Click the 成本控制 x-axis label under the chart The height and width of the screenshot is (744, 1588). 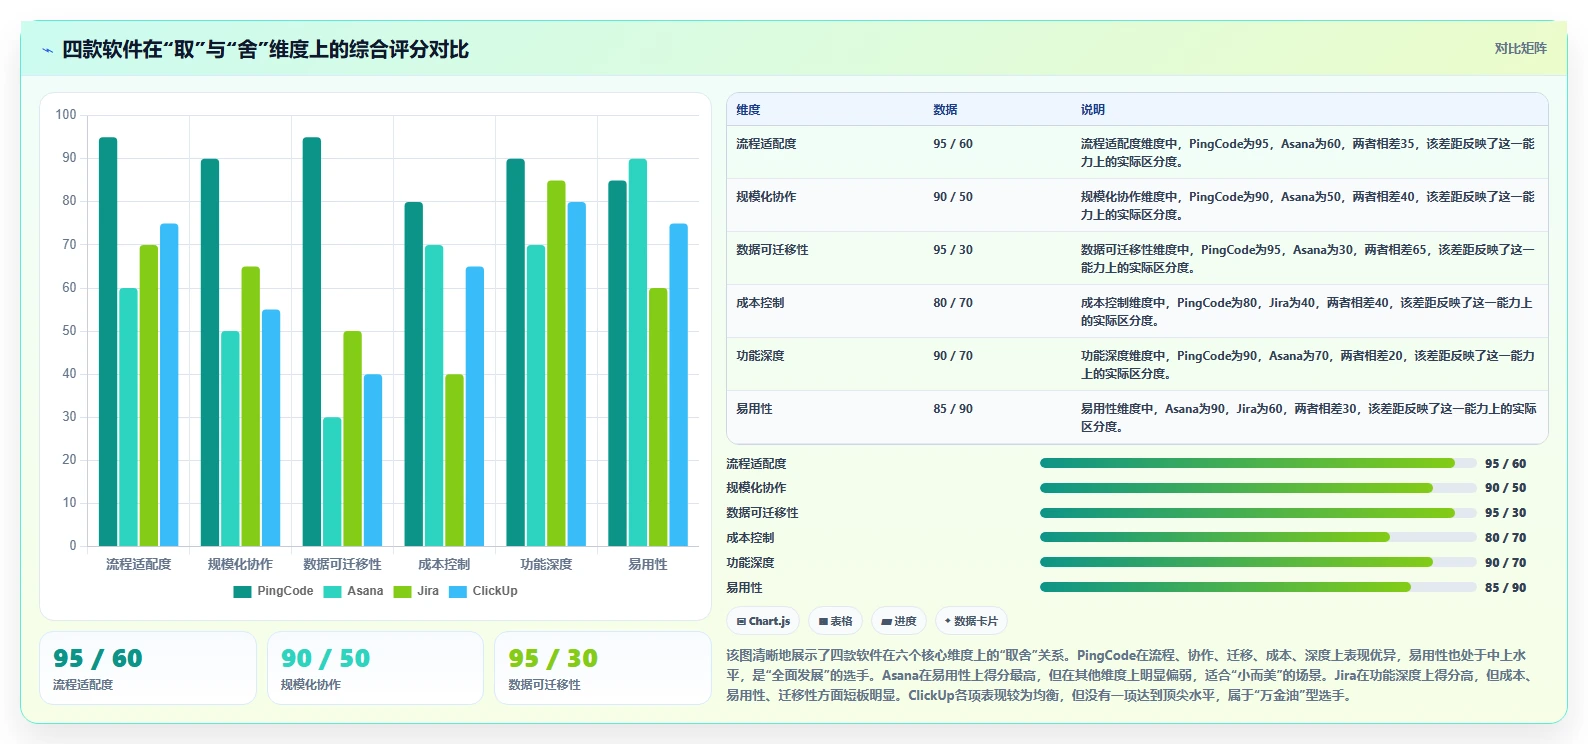pyautogui.click(x=444, y=564)
